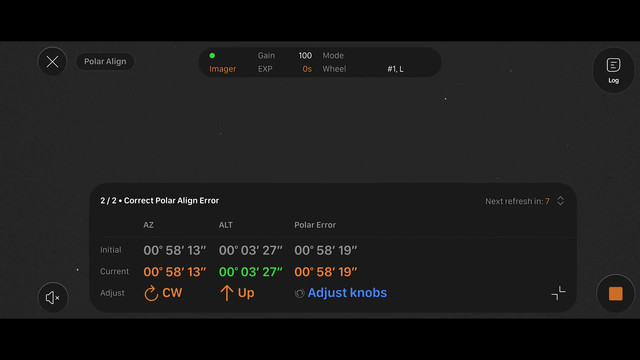Open the Imager camera settings

point(222,69)
